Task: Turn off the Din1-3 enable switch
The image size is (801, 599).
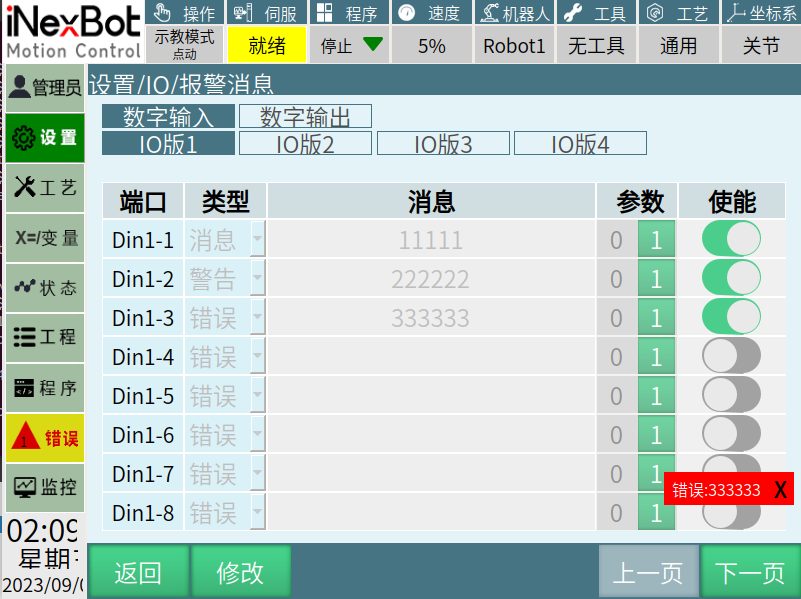Action: (731, 317)
